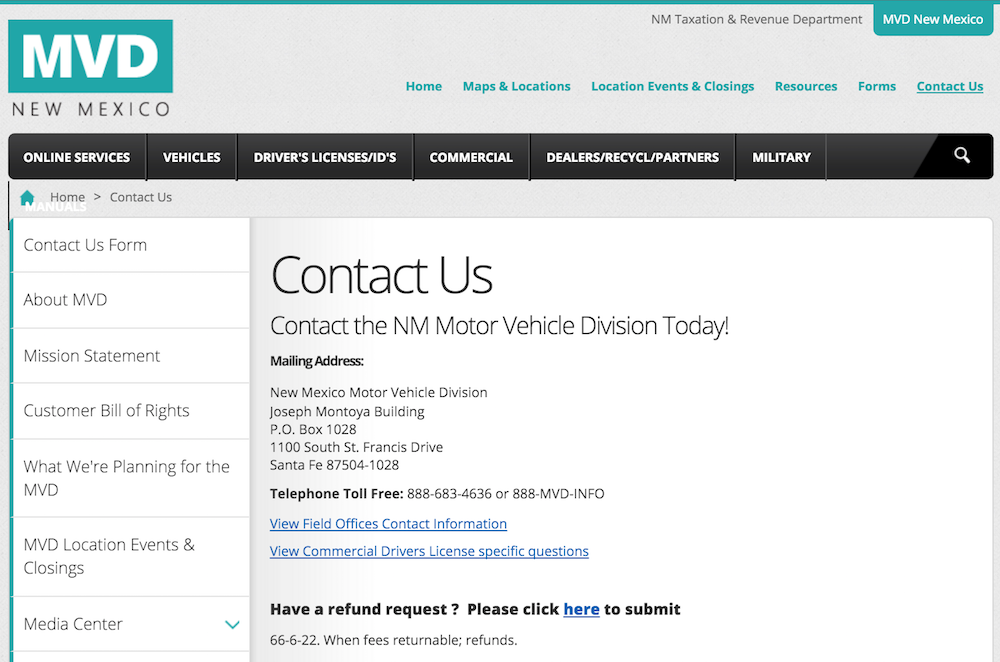The width and height of the screenshot is (1000, 662).
Task: Click the home icon in breadcrumb
Action: [27, 198]
